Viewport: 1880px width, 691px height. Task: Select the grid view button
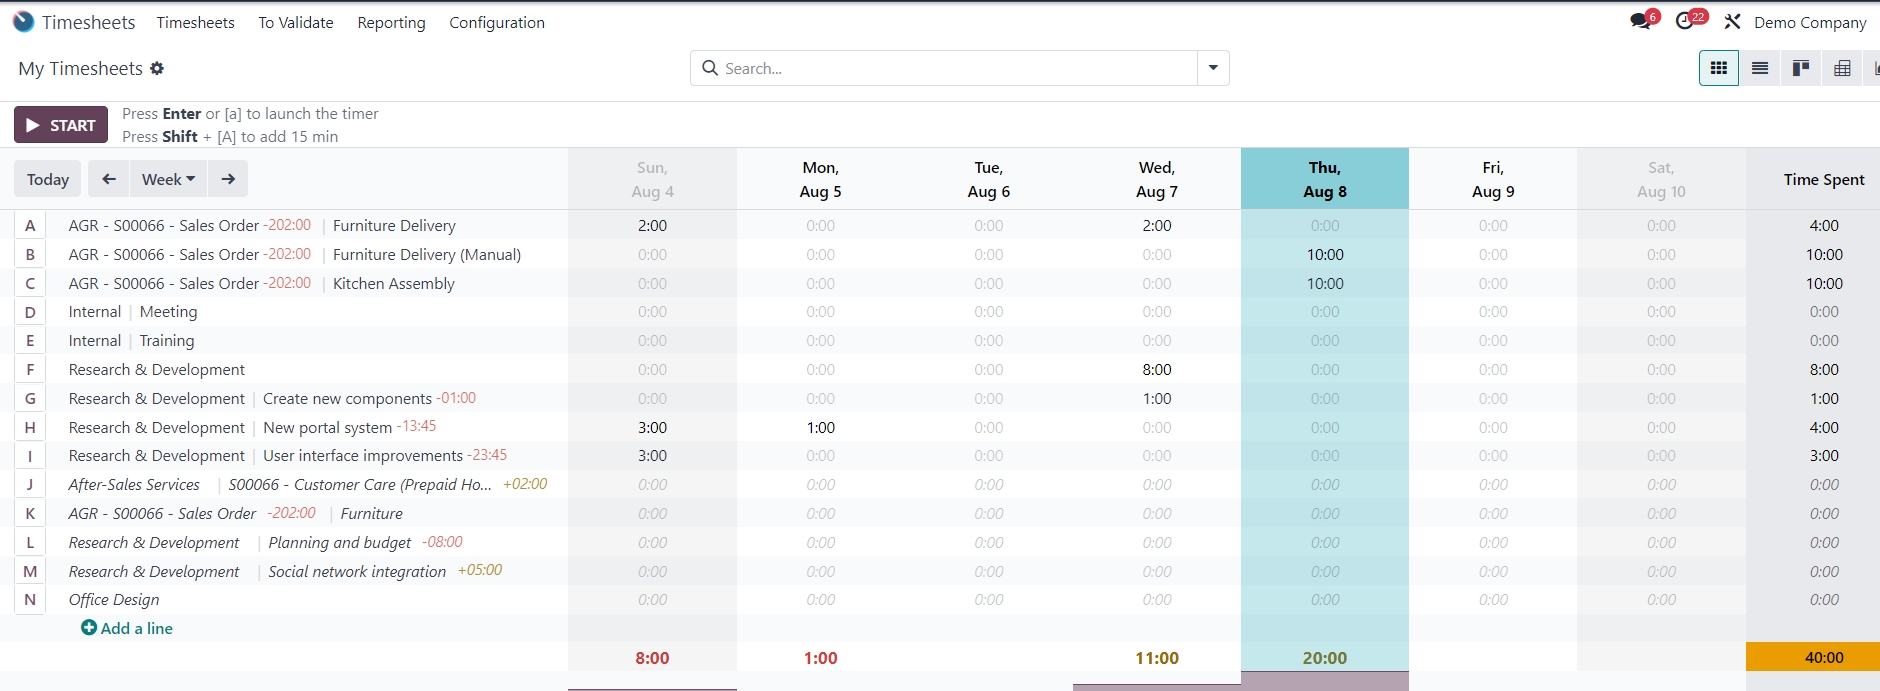pos(1718,68)
